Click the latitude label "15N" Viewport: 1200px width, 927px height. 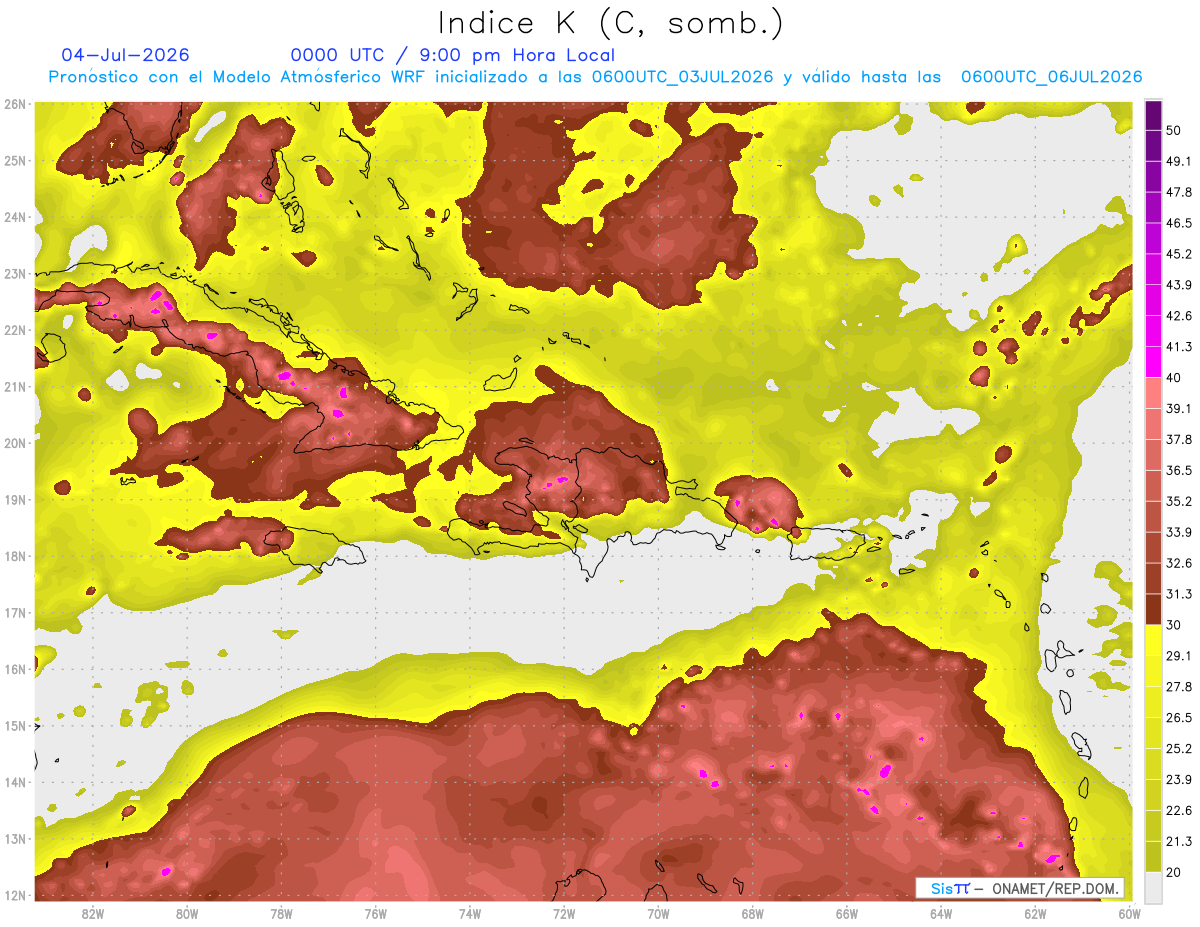[x=15, y=725]
